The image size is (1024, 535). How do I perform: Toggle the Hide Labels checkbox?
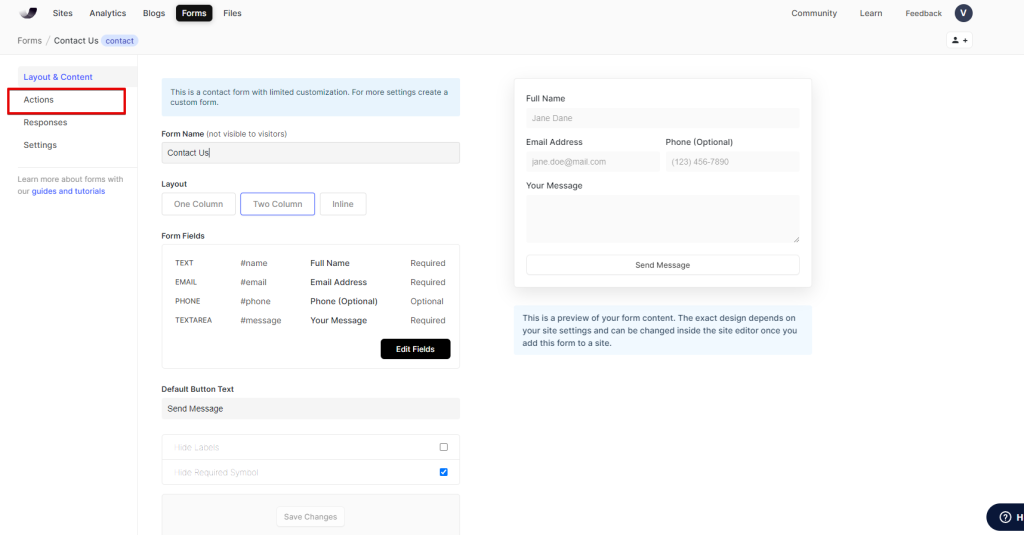[x=444, y=447]
